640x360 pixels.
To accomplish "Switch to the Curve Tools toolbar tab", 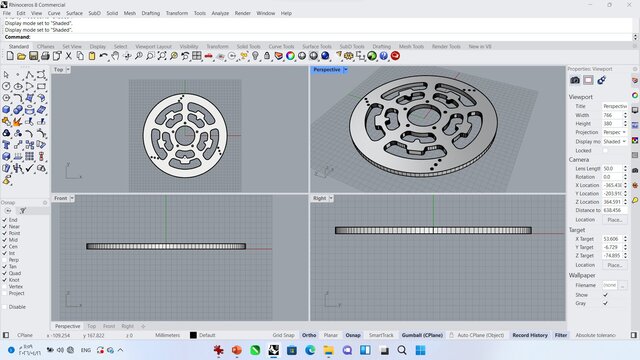I will [x=281, y=47].
